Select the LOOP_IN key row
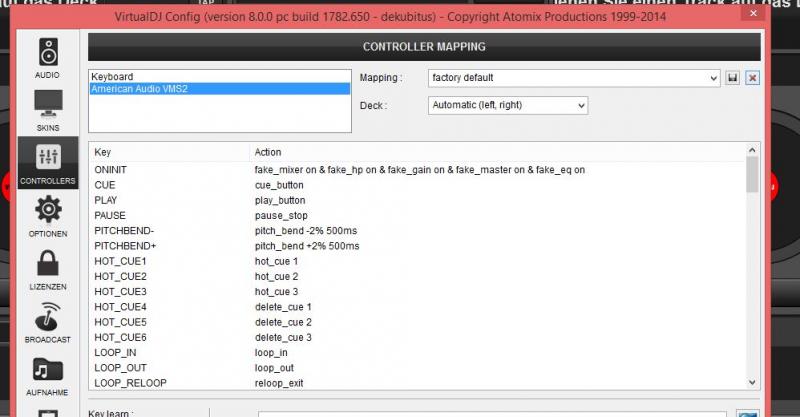800x417 pixels. click(417, 353)
